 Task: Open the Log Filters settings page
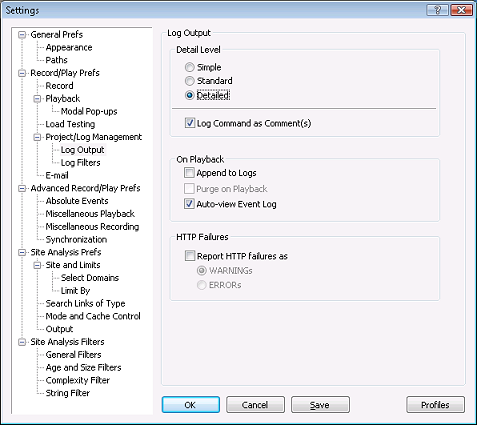pos(80,163)
